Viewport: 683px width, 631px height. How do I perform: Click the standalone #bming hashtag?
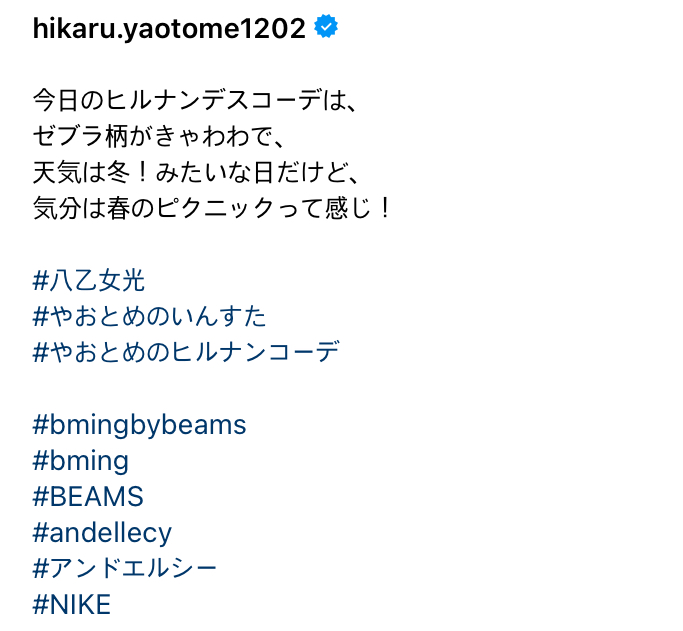coord(81,461)
